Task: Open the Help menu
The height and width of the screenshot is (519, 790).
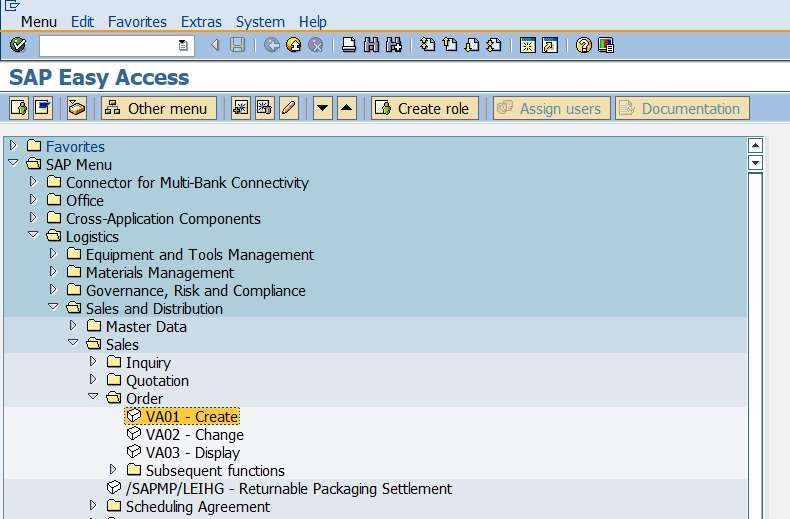Action: 312,22
